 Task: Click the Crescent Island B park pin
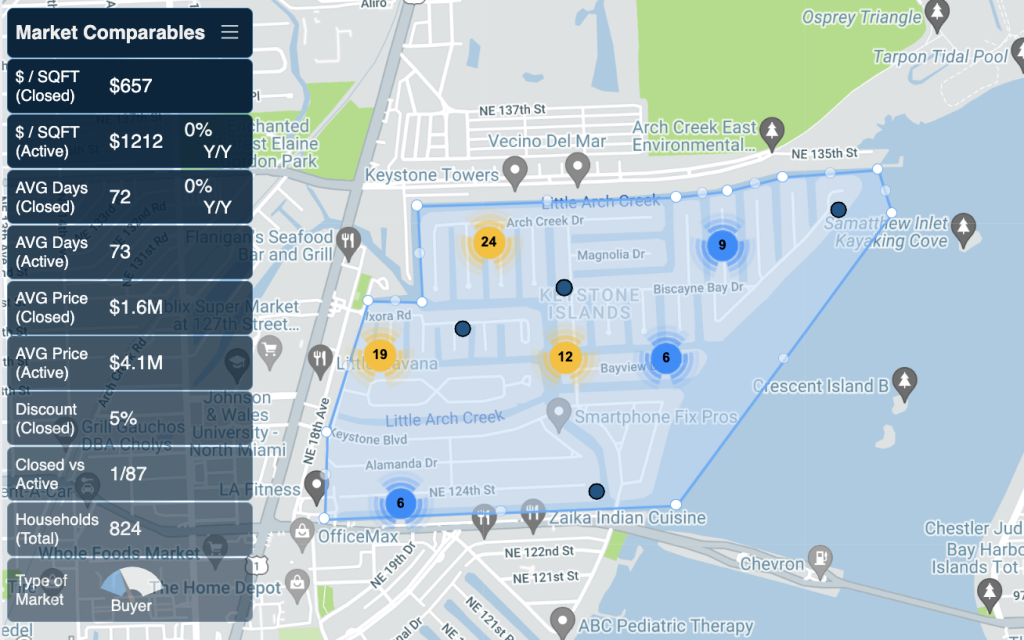tap(904, 382)
